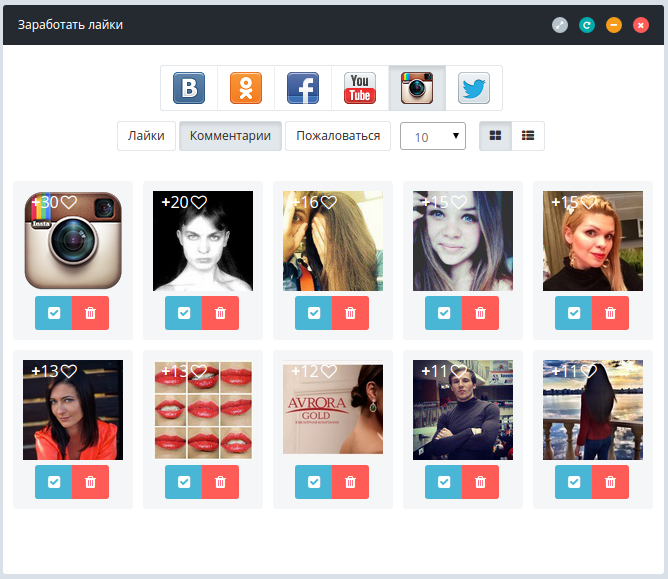Open the +13 woman in orange jacket thumbnail

tap(73, 410)
